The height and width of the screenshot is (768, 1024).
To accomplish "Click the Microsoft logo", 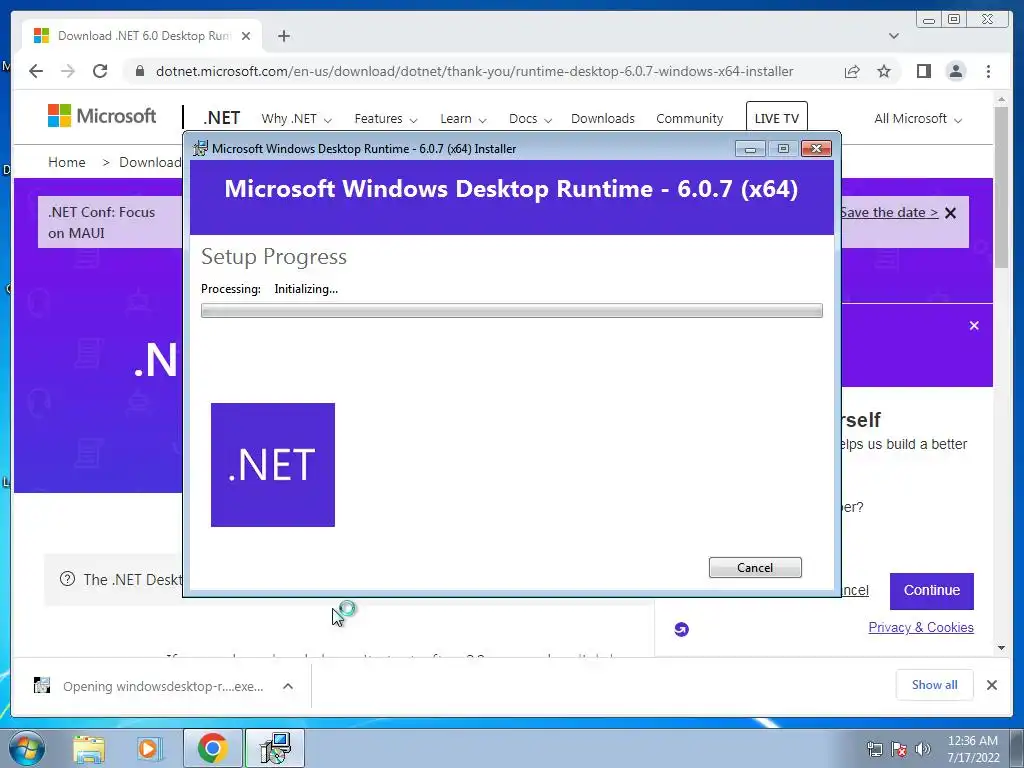I will pos(102,116).
